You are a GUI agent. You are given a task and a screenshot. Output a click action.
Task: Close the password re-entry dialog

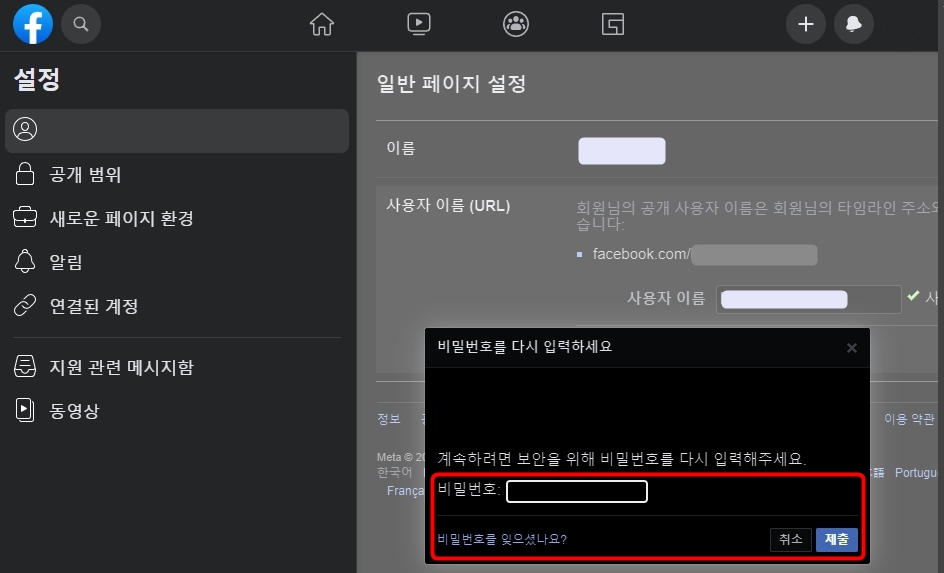(851, 348)
